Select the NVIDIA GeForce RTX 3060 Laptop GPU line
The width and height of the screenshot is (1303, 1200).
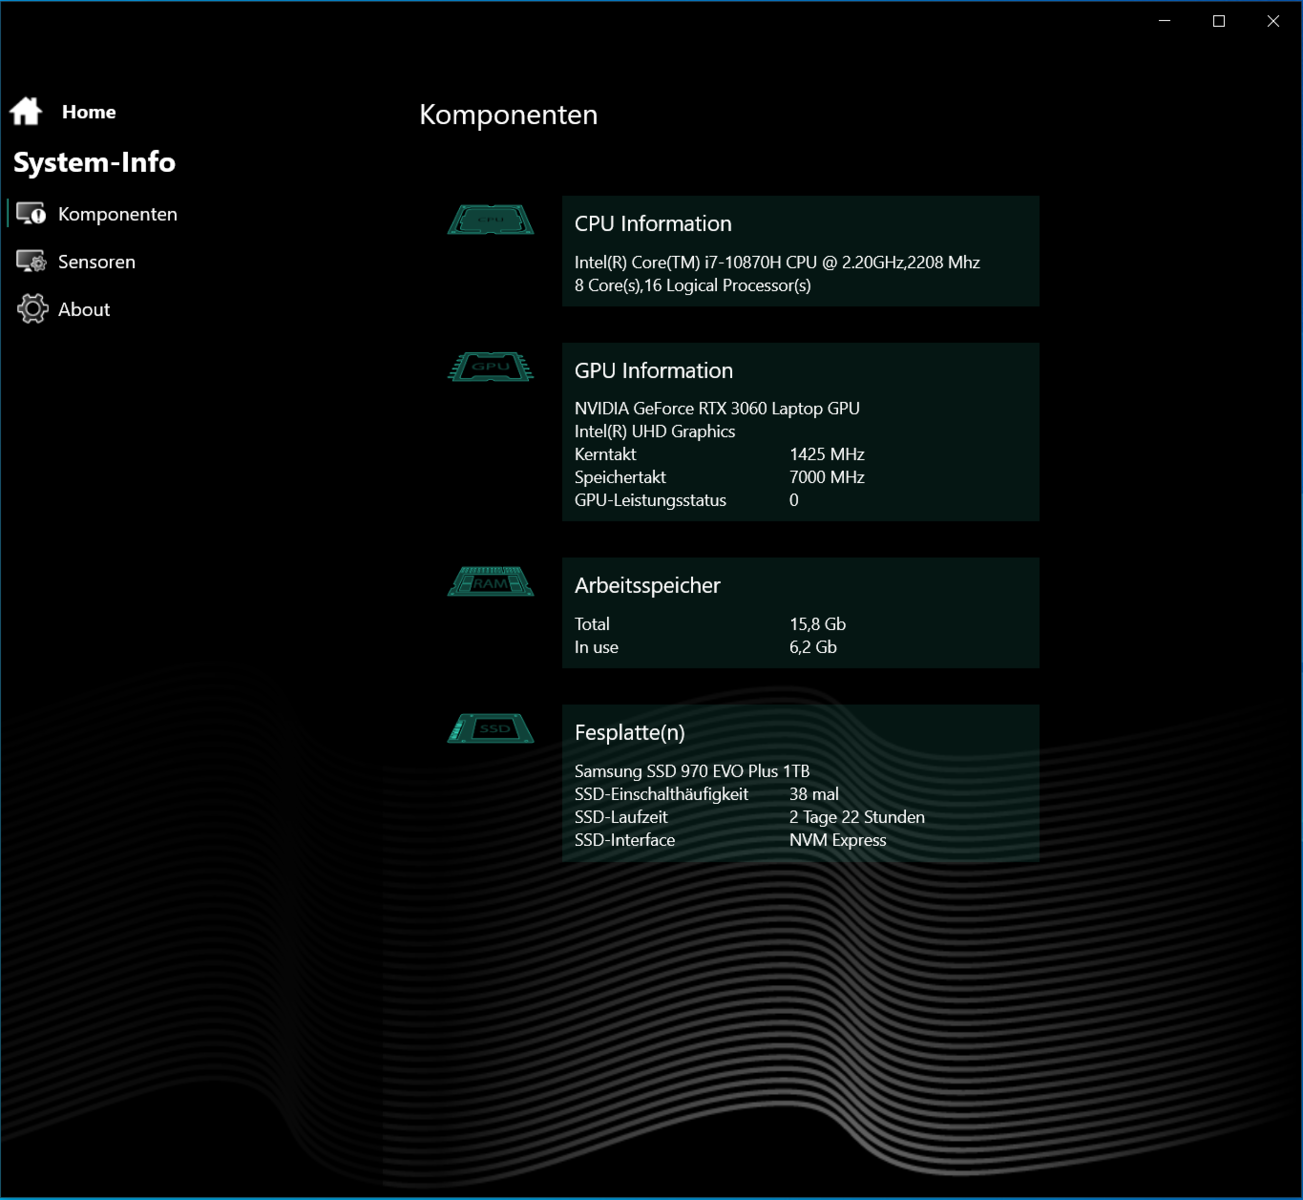click(717, 408)
